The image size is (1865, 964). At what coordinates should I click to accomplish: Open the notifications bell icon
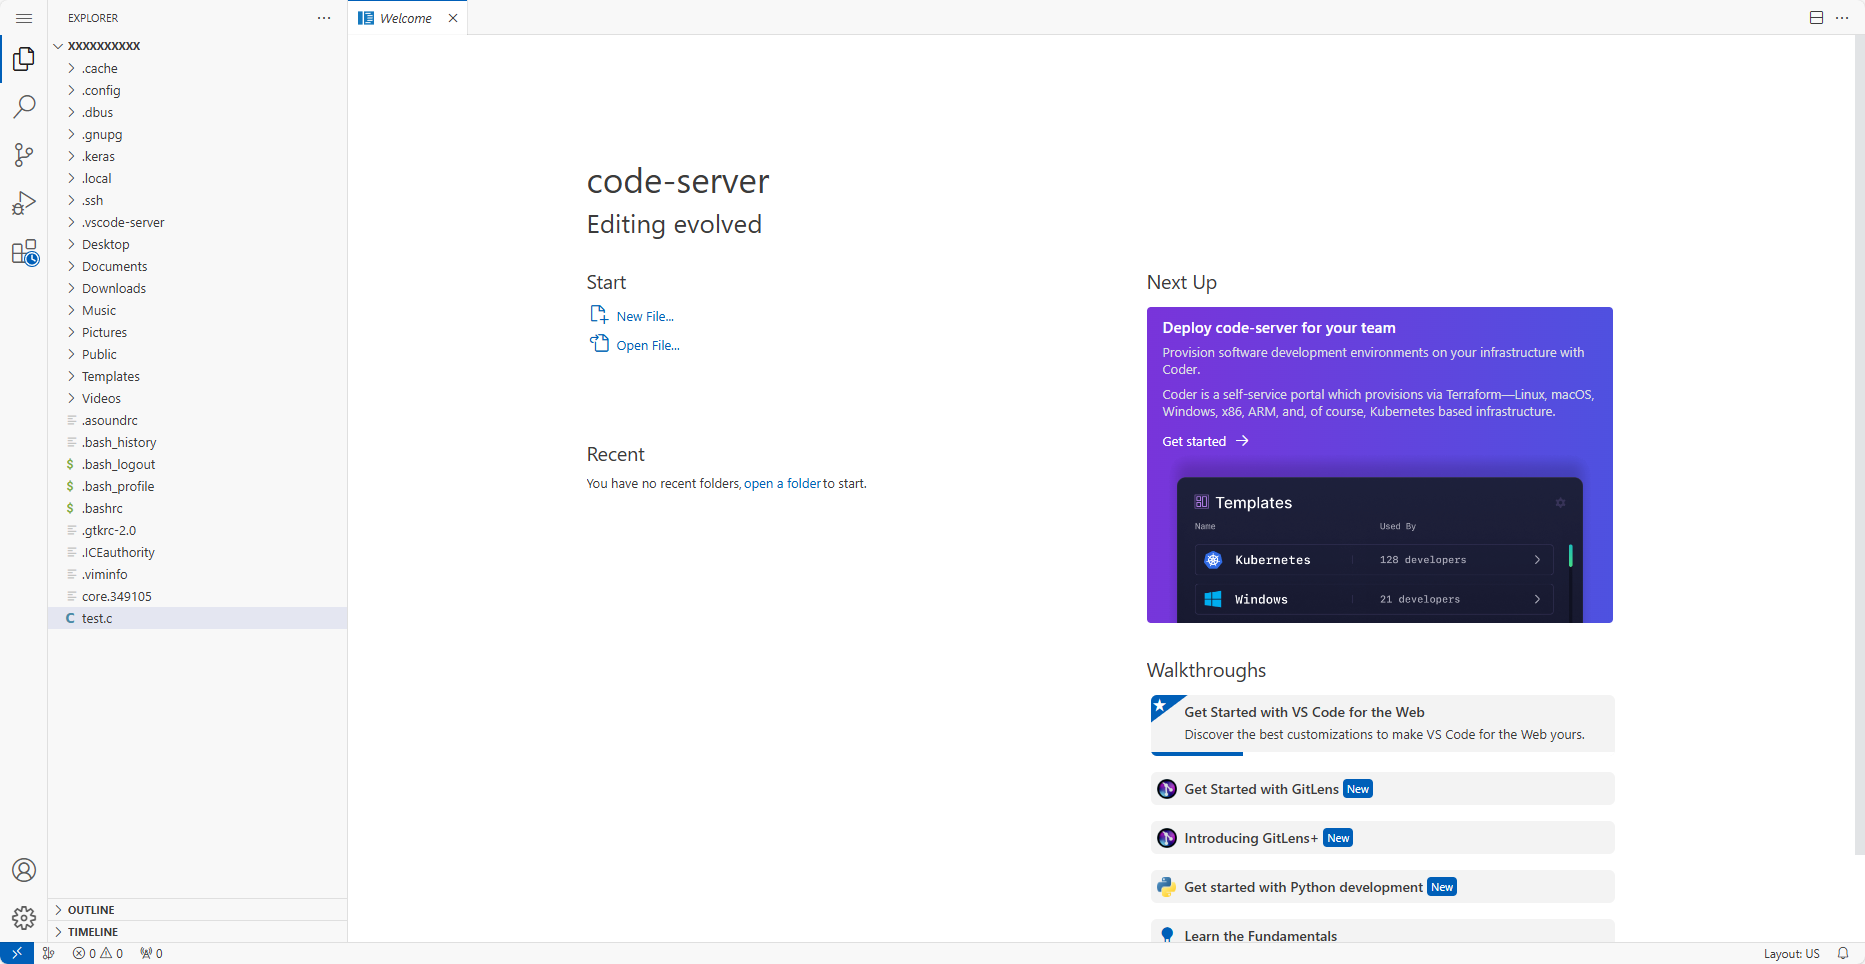coord(1843,953)
